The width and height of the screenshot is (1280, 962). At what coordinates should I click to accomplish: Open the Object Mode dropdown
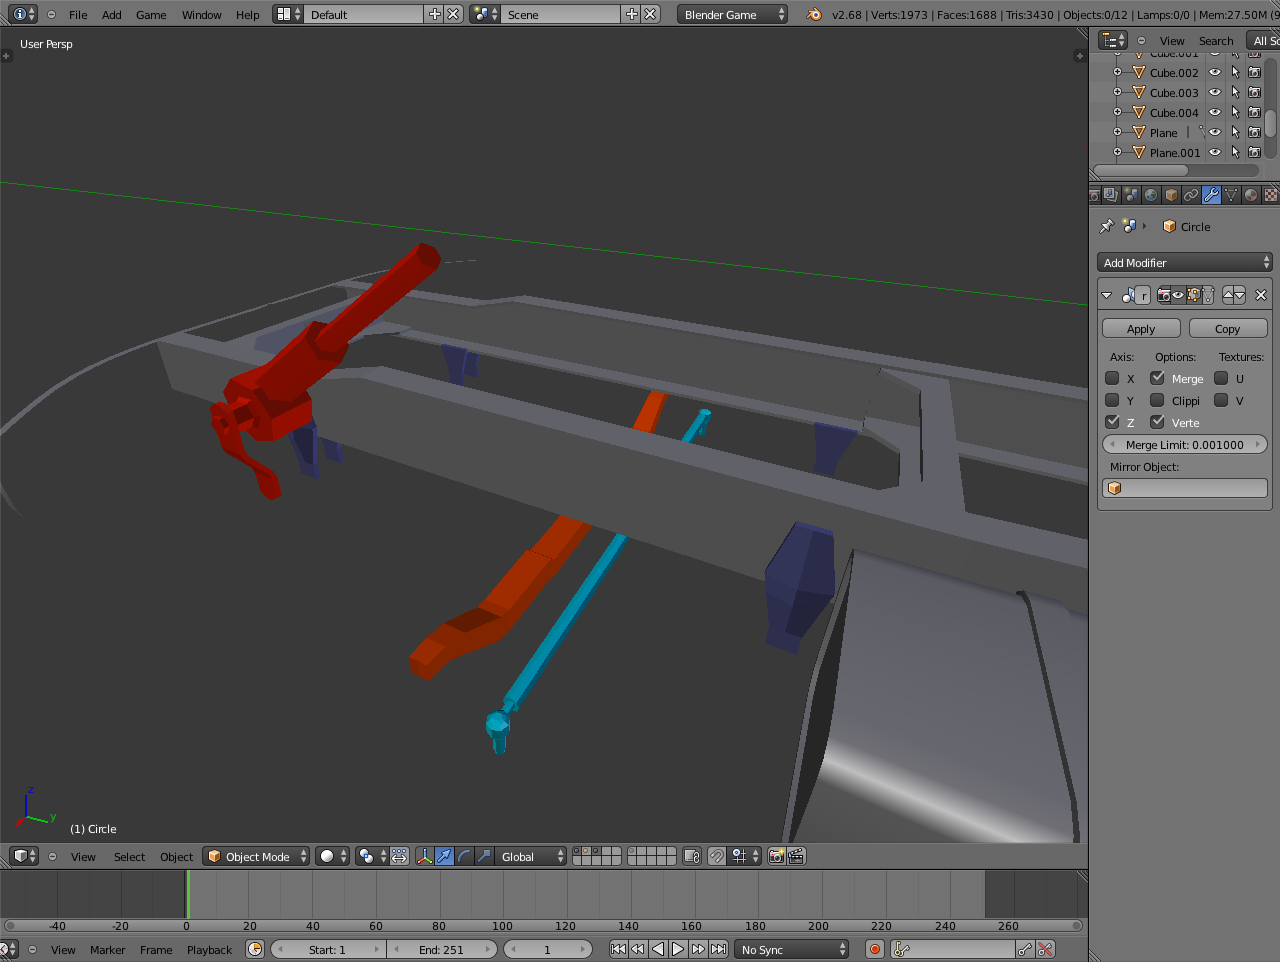coord(256,856)
